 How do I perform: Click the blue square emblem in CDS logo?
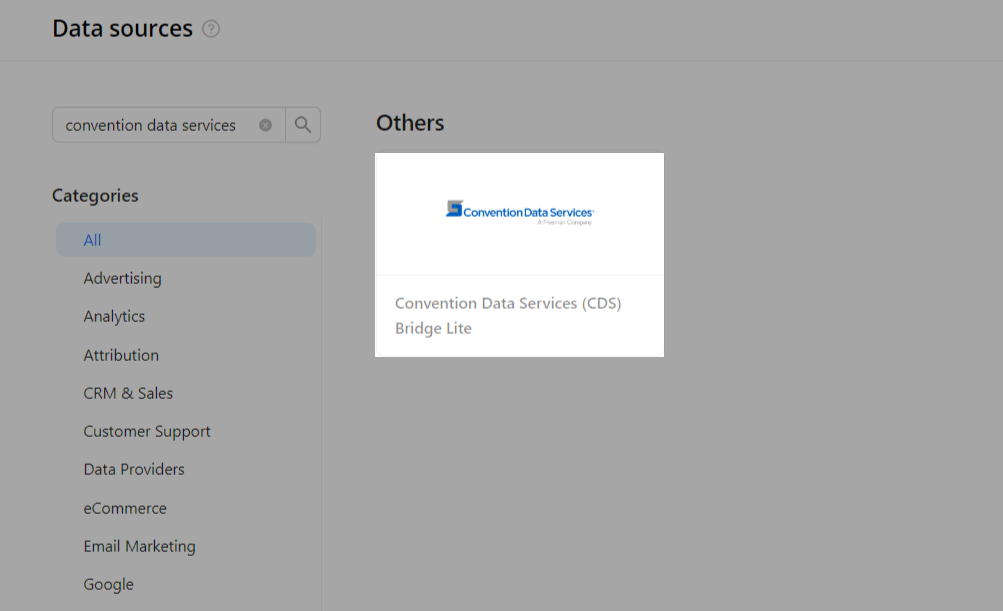pos(454,209)
